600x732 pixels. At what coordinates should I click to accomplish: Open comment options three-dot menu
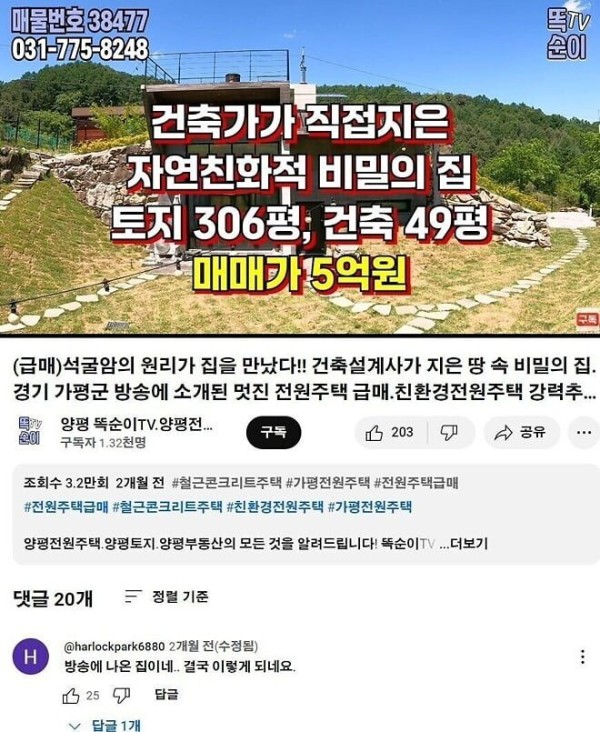tap(583, 657)
